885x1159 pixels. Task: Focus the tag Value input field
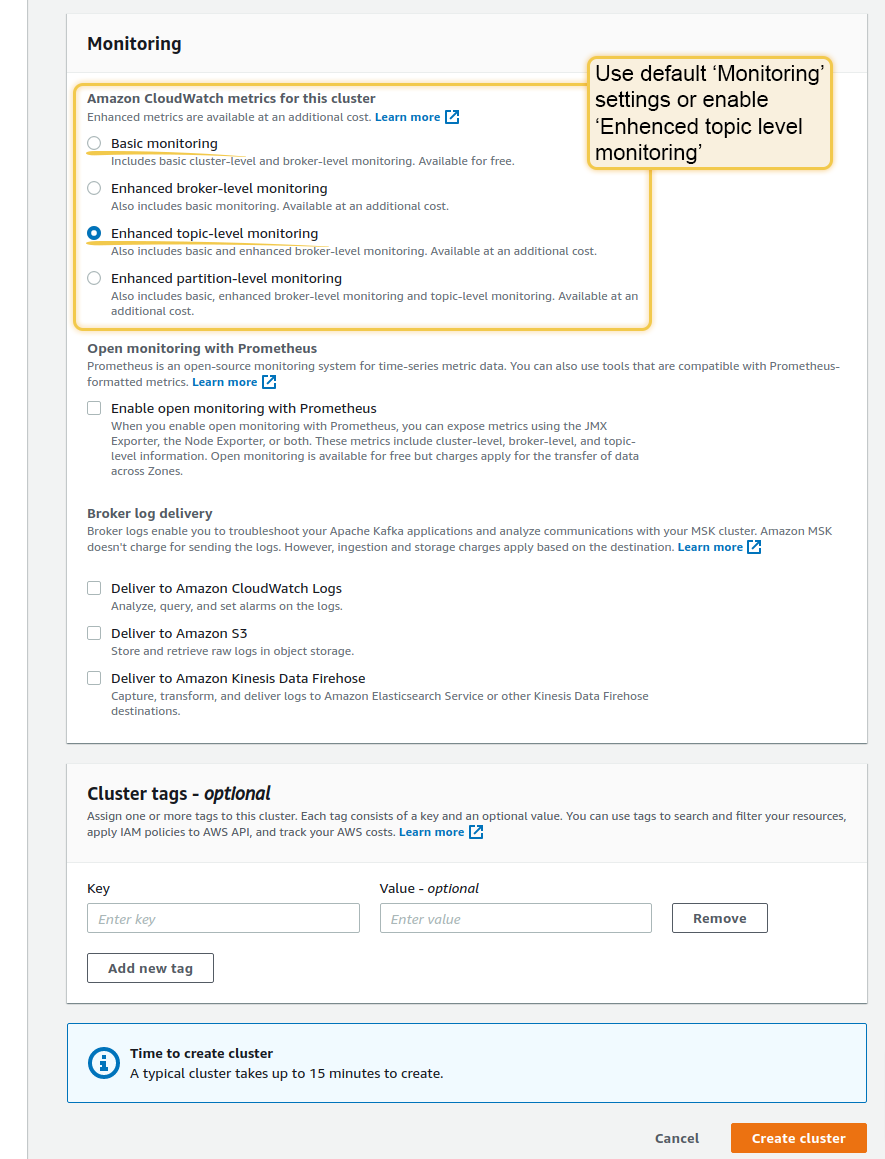(515, 919)
